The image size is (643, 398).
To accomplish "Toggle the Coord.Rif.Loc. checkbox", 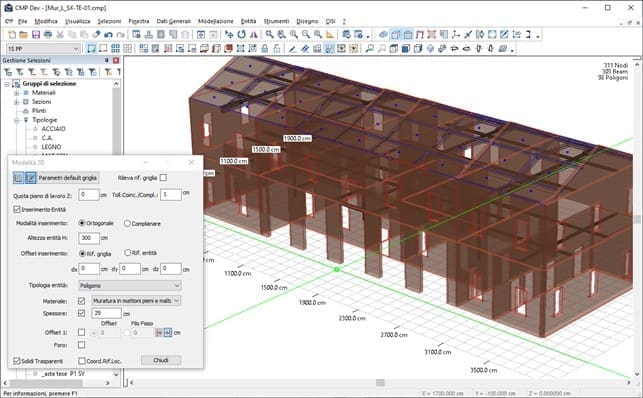I will (x=82, y=361).
